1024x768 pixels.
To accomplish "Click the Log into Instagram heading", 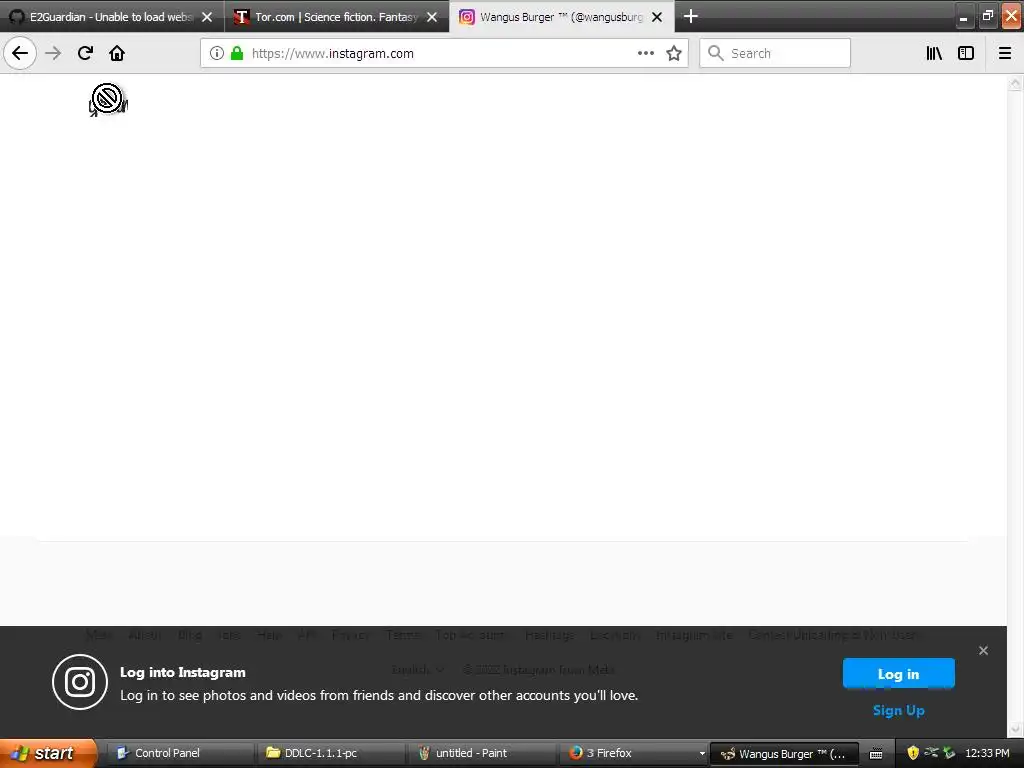I will pyautogui.click(x=183, y=672).
